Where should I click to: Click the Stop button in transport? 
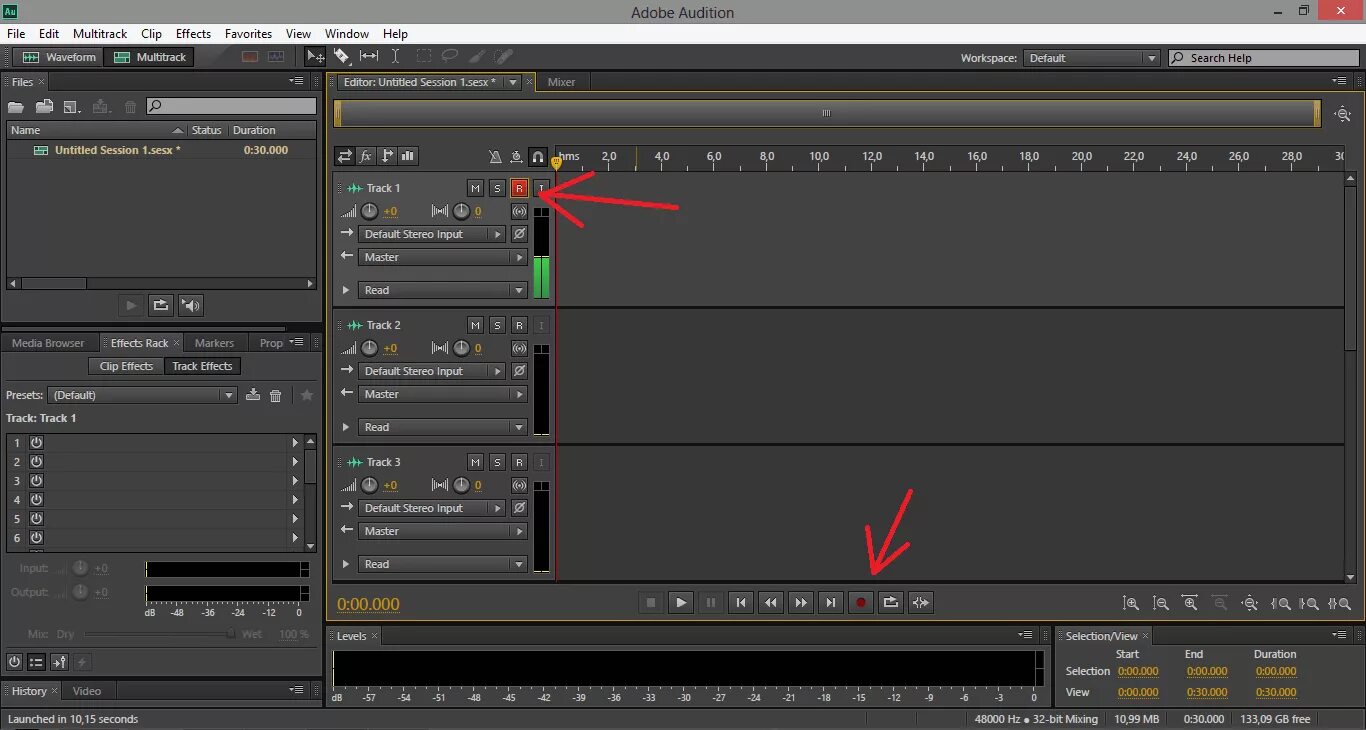(x=651, y=602)
